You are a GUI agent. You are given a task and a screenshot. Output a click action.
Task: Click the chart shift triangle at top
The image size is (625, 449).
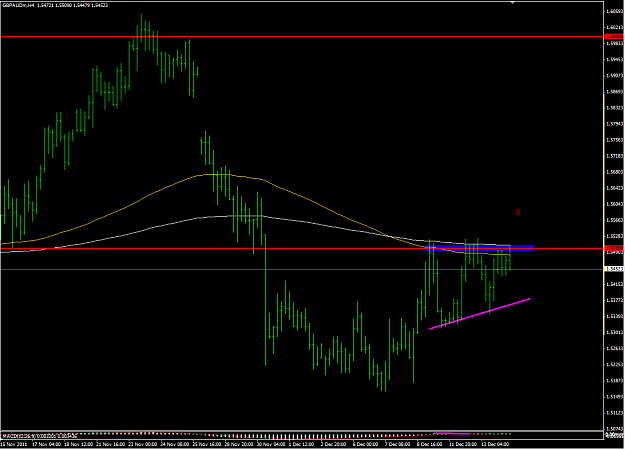[513, 2]
